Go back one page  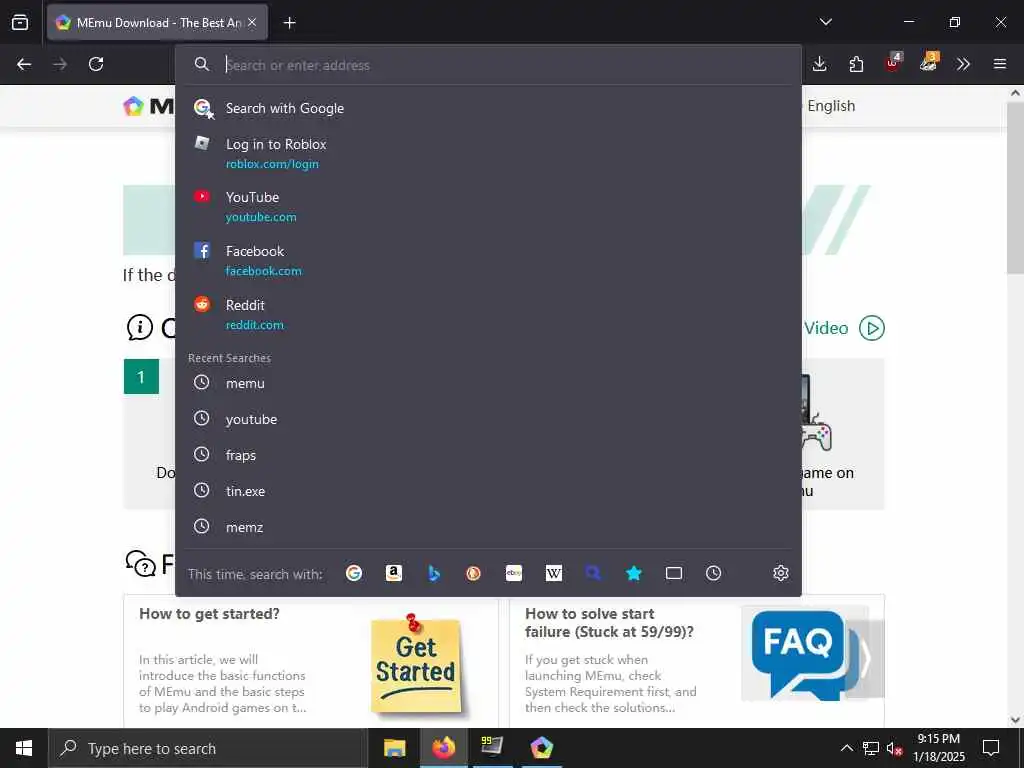(24, 64)
